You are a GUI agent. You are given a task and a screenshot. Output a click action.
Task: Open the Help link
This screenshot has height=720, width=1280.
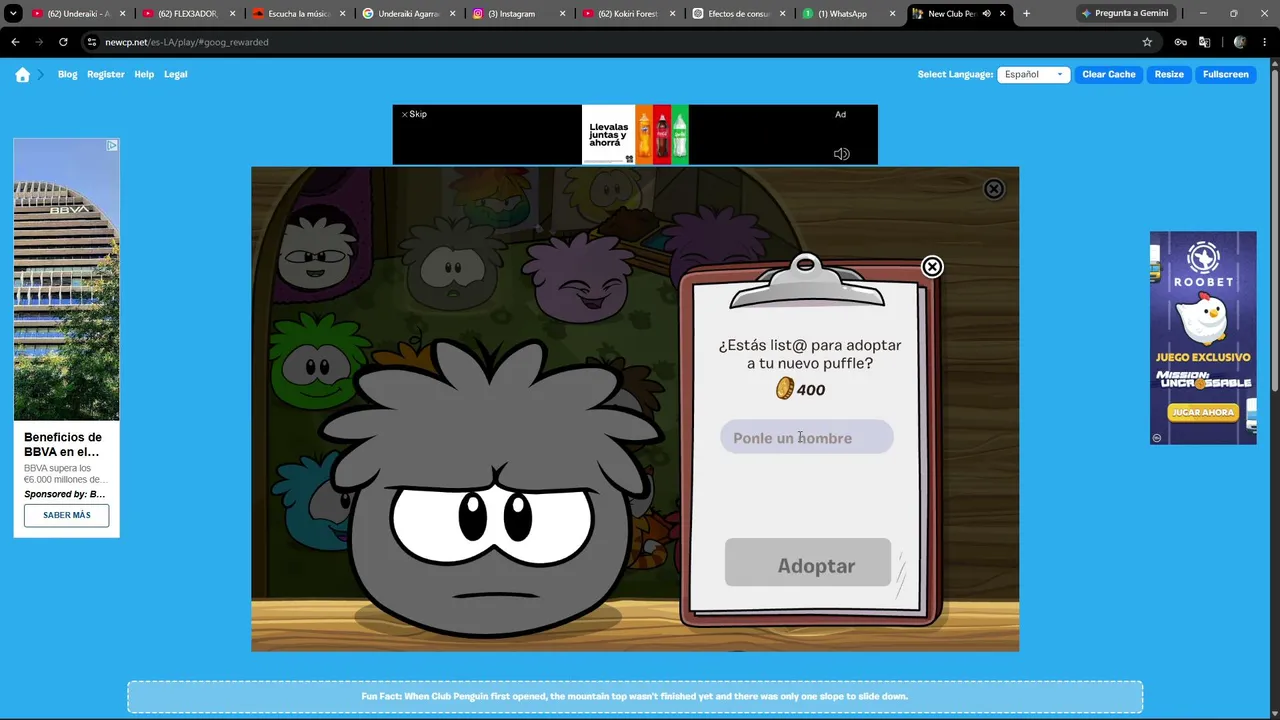point(144,74)
